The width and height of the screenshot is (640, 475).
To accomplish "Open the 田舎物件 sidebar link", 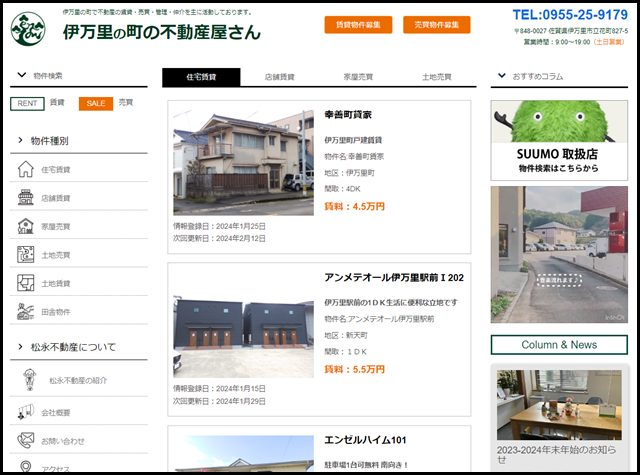I will 56,312.
